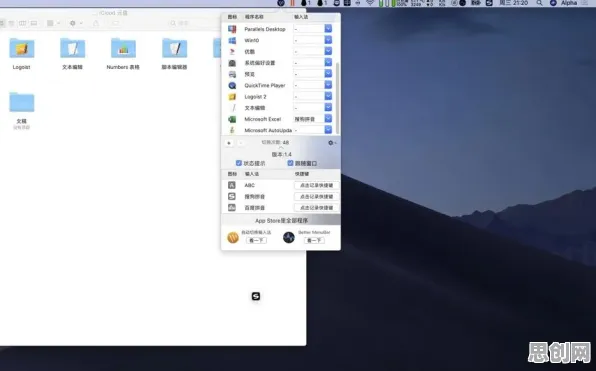
Task: Open input method dropdown for Parallels Desktop
Action: pos(328,29)
